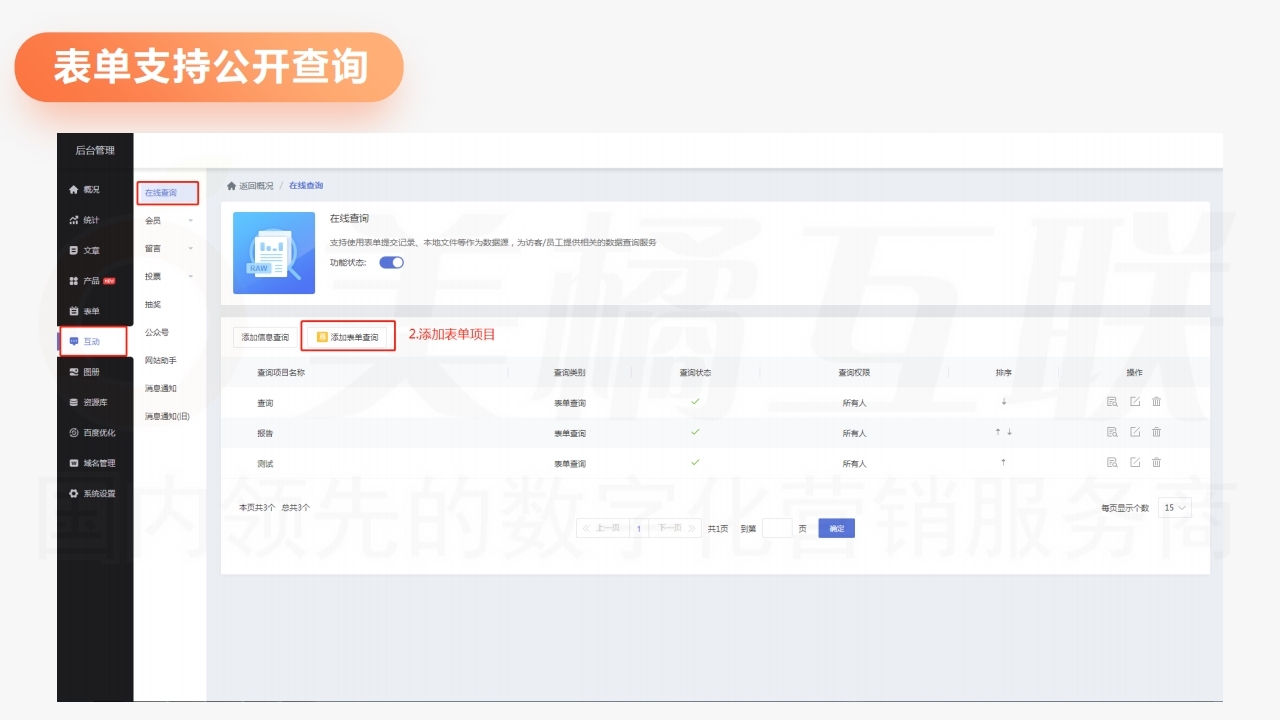Select 在线查询 in the submenu
This screenshot has height=720, width=1280.
click(168, 192)
